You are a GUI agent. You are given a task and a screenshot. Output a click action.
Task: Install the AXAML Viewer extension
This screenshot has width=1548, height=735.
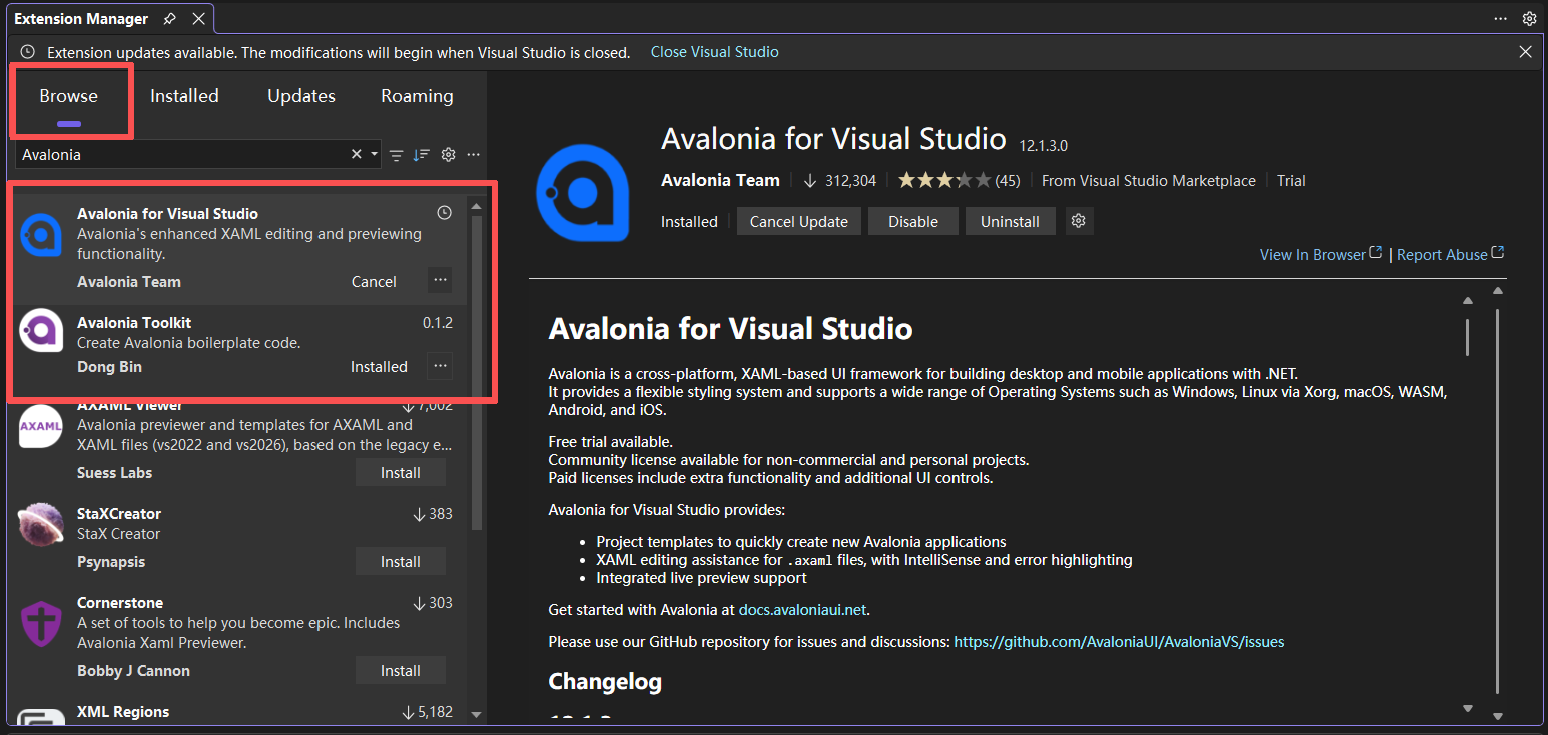click(401, 473)
